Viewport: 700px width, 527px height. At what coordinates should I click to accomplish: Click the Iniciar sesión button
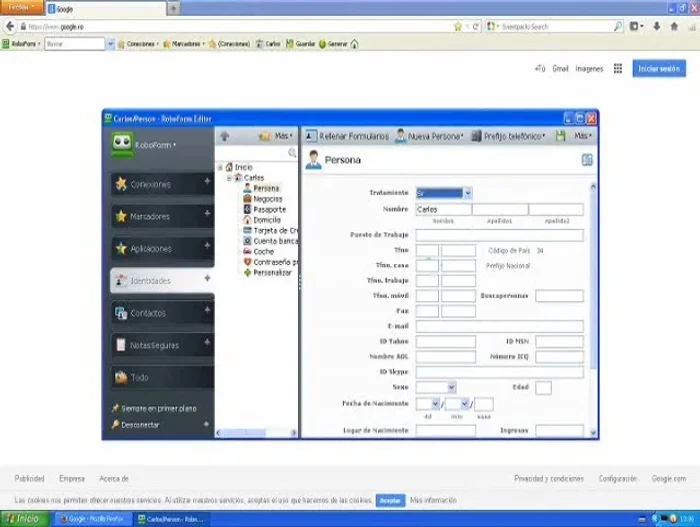[x=659, y=69]
